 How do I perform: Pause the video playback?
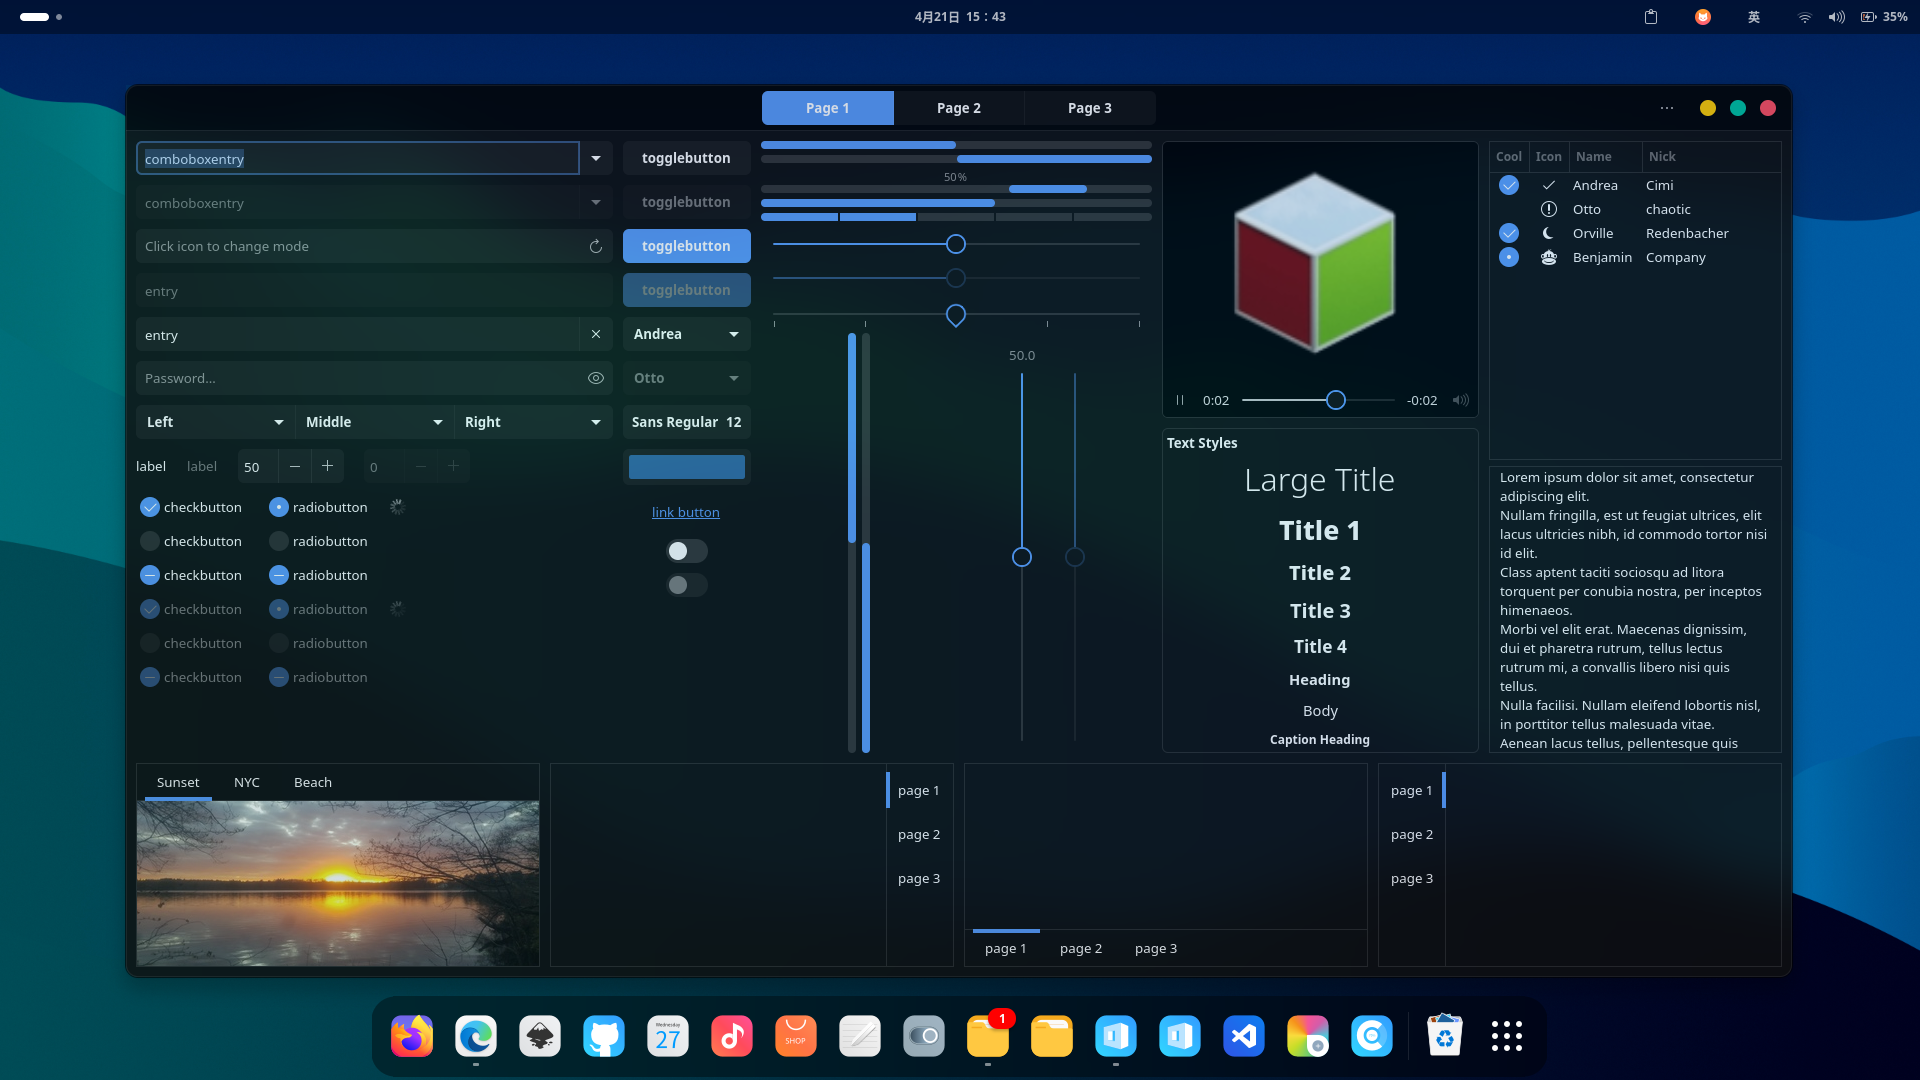click(1180, 400)
